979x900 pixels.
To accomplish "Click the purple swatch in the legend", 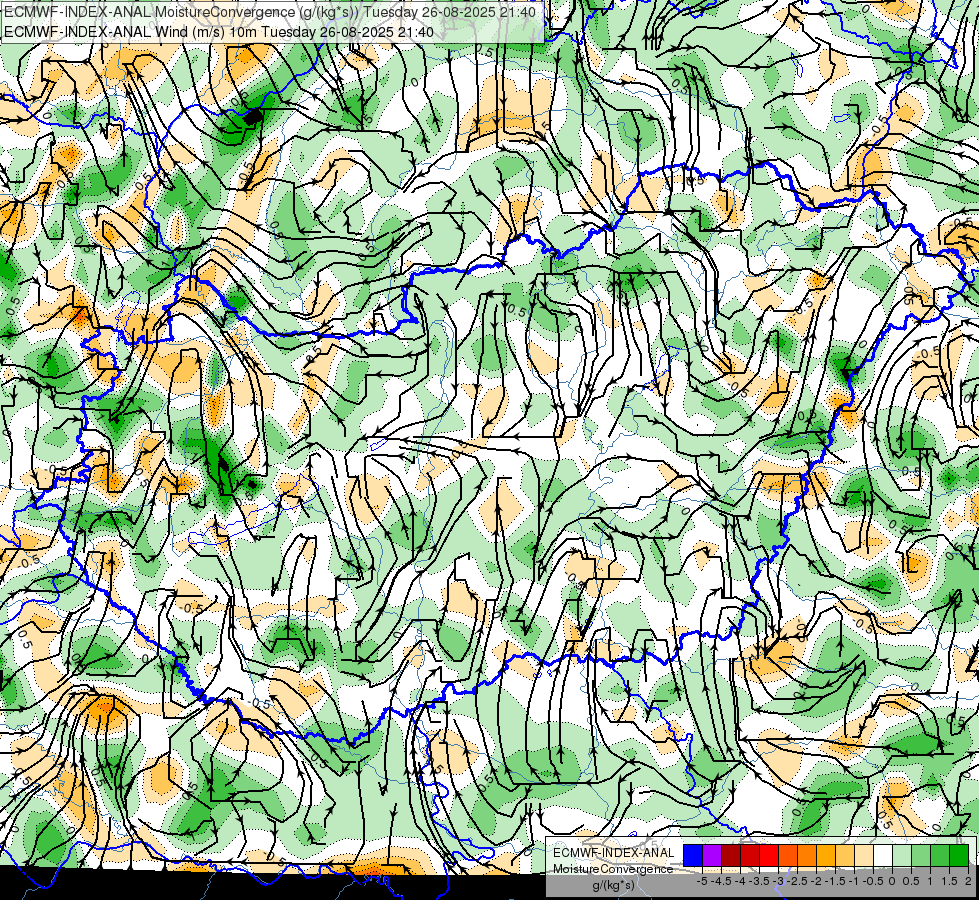I will click(712, 856).
